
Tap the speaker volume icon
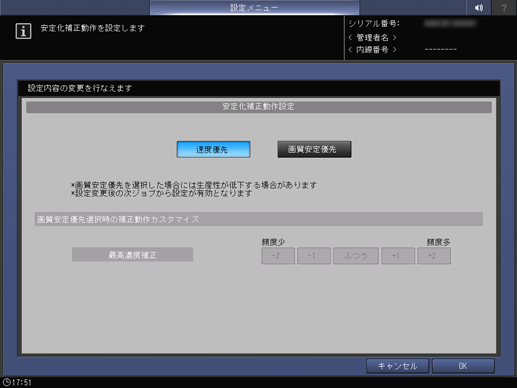(x=478, y=7)
